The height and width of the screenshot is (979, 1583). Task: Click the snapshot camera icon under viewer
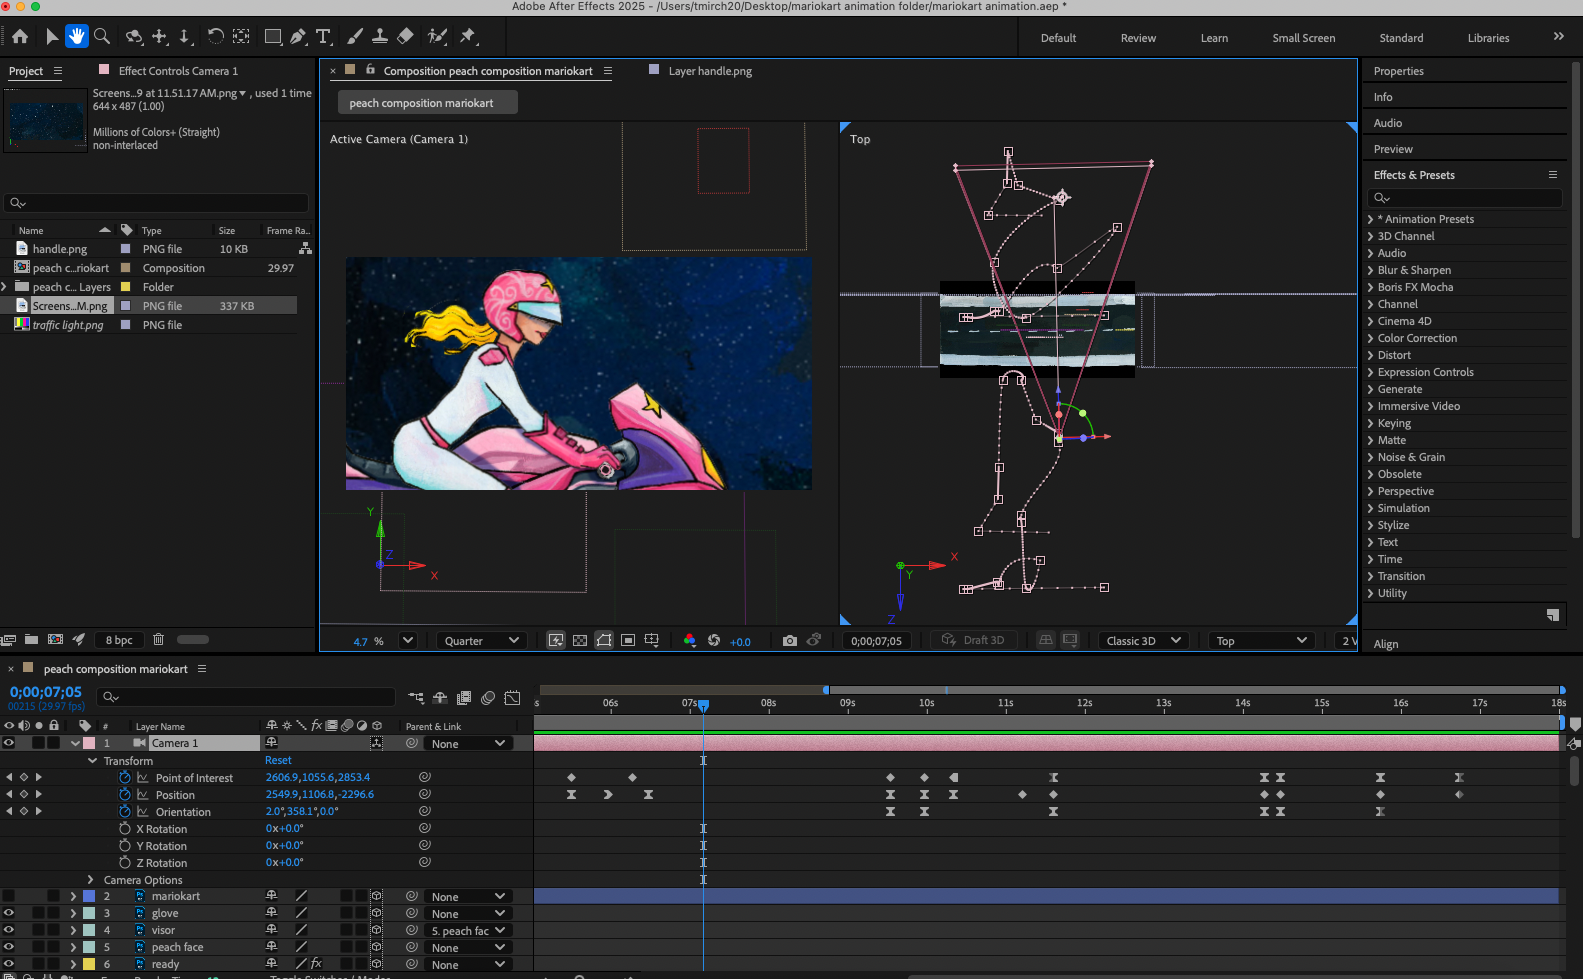[x=790, y=641]
